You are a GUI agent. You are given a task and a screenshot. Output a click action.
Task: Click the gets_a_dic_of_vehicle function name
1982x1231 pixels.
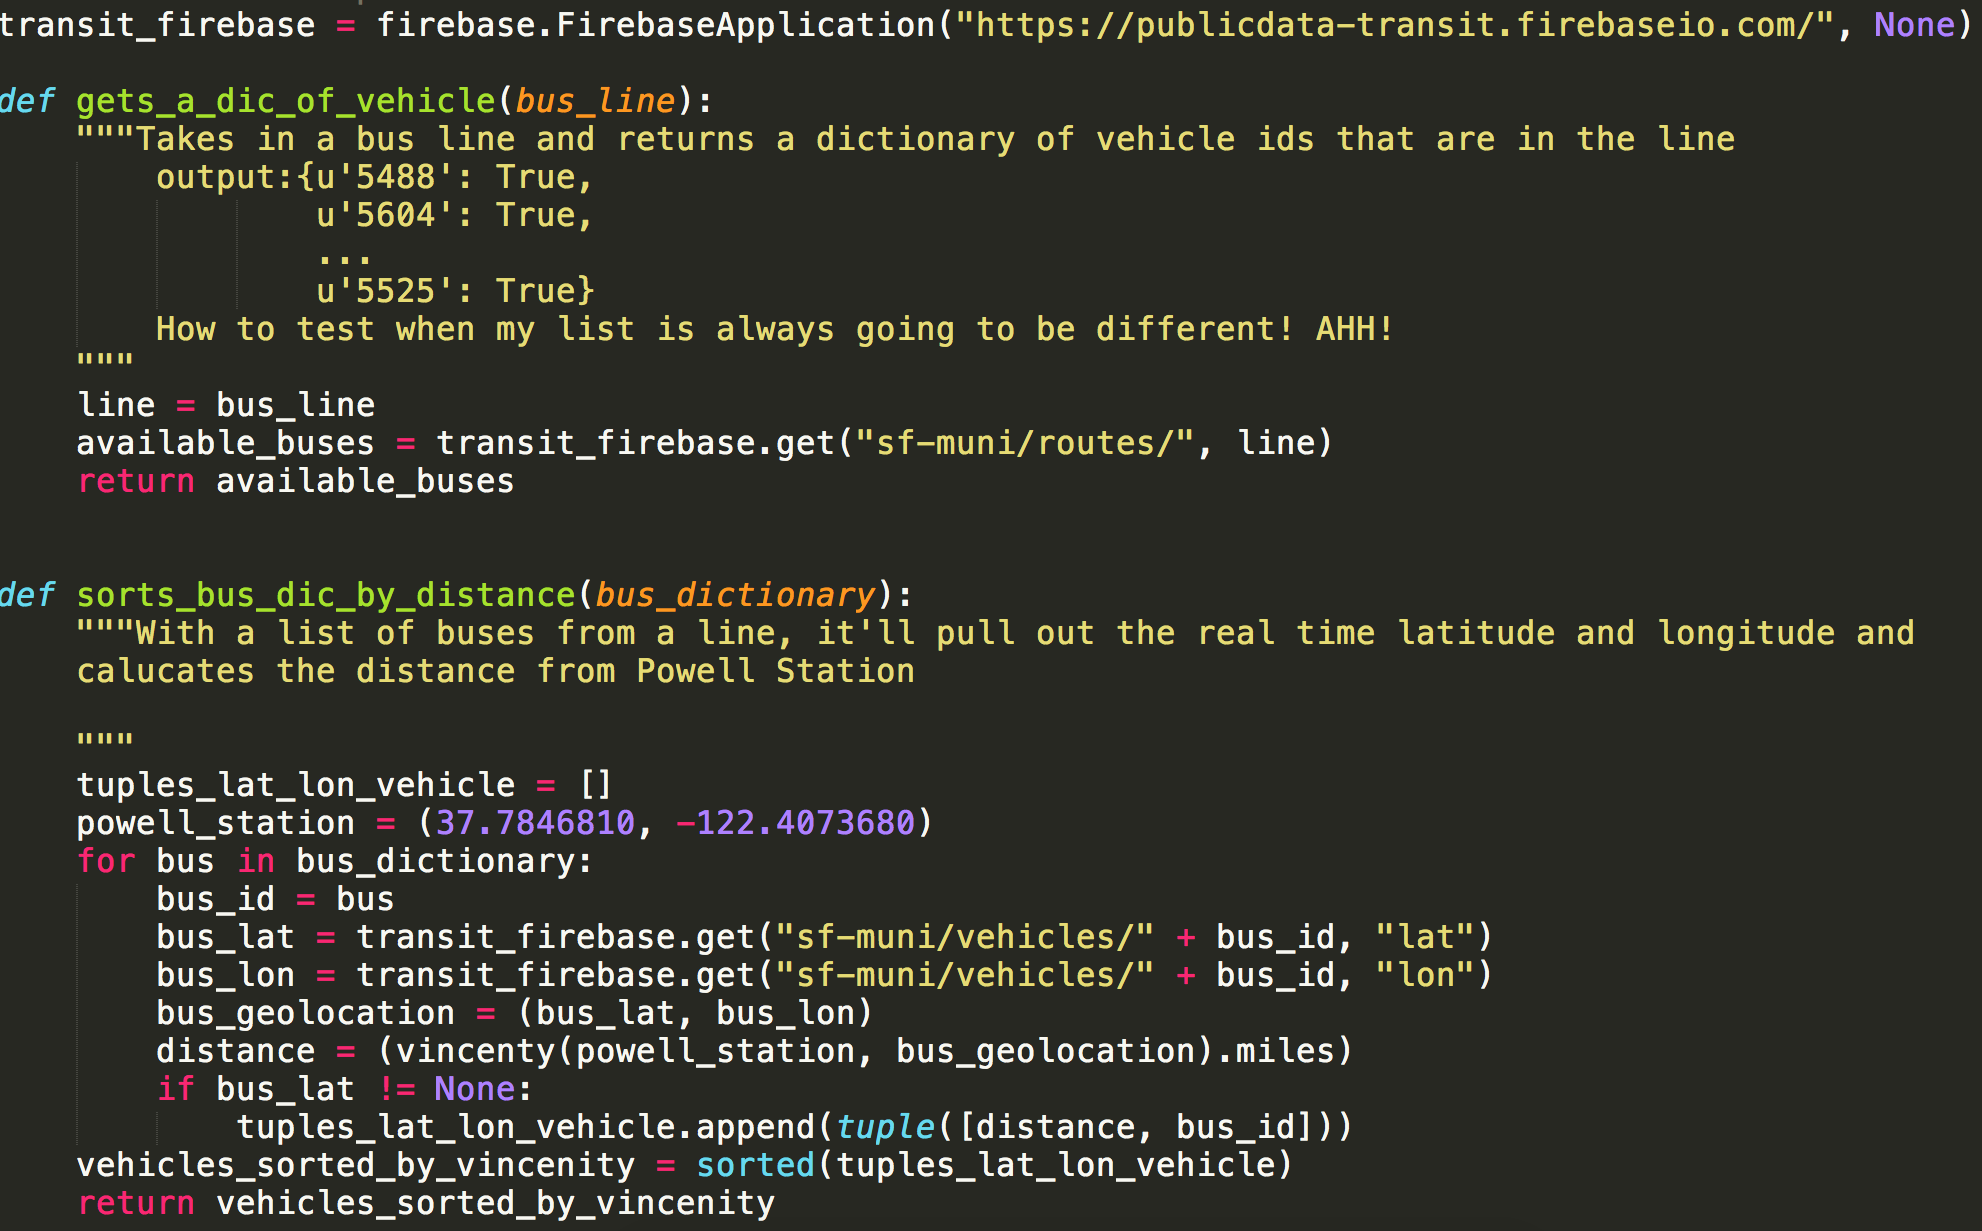click(285, 101)
